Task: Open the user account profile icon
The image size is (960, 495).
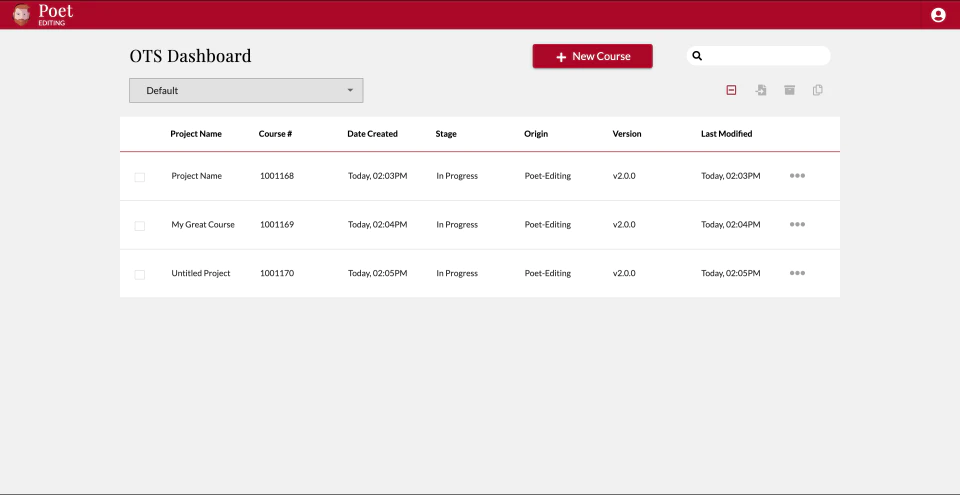Action: pyautogui.click(x=938, y=15)
